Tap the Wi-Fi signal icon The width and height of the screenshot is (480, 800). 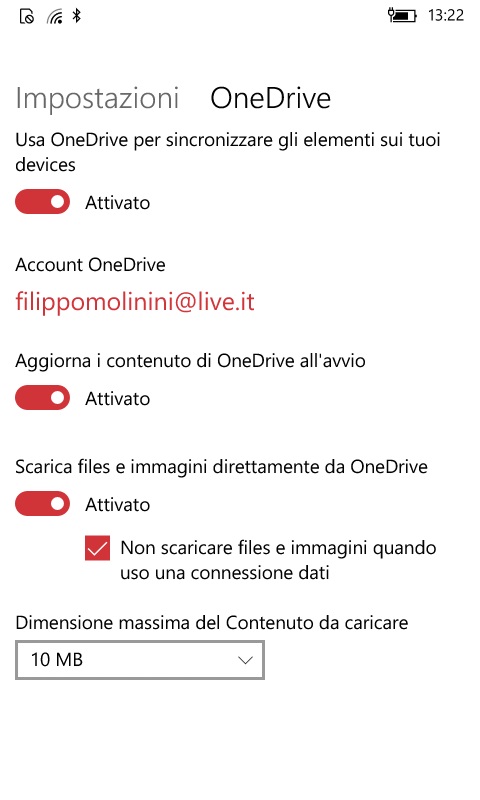tap(55, 17)
